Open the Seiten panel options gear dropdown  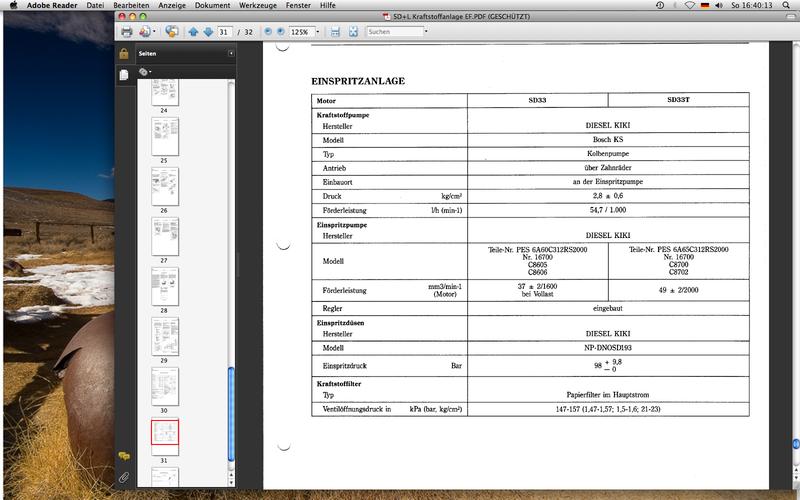click(145, 72)
